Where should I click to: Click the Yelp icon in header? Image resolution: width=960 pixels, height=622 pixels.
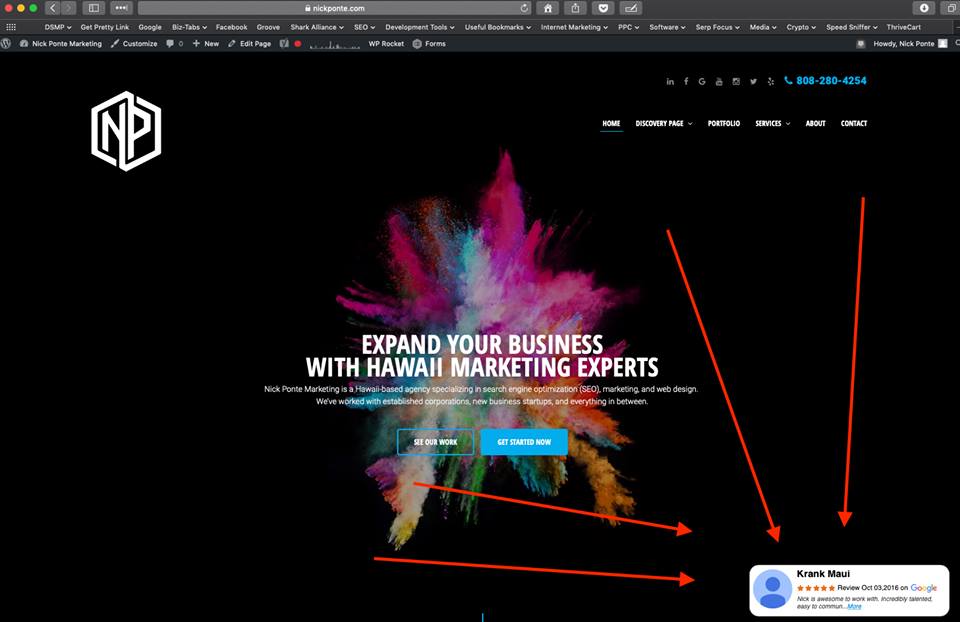pyautogui.click(x=770, y=81)
